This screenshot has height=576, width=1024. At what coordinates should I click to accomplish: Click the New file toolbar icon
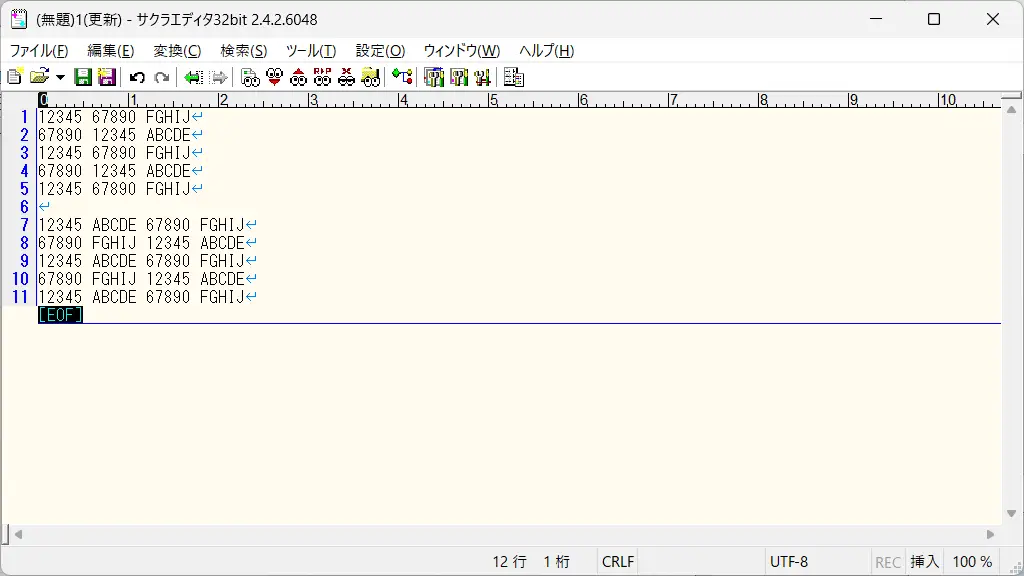pos(14,77)
